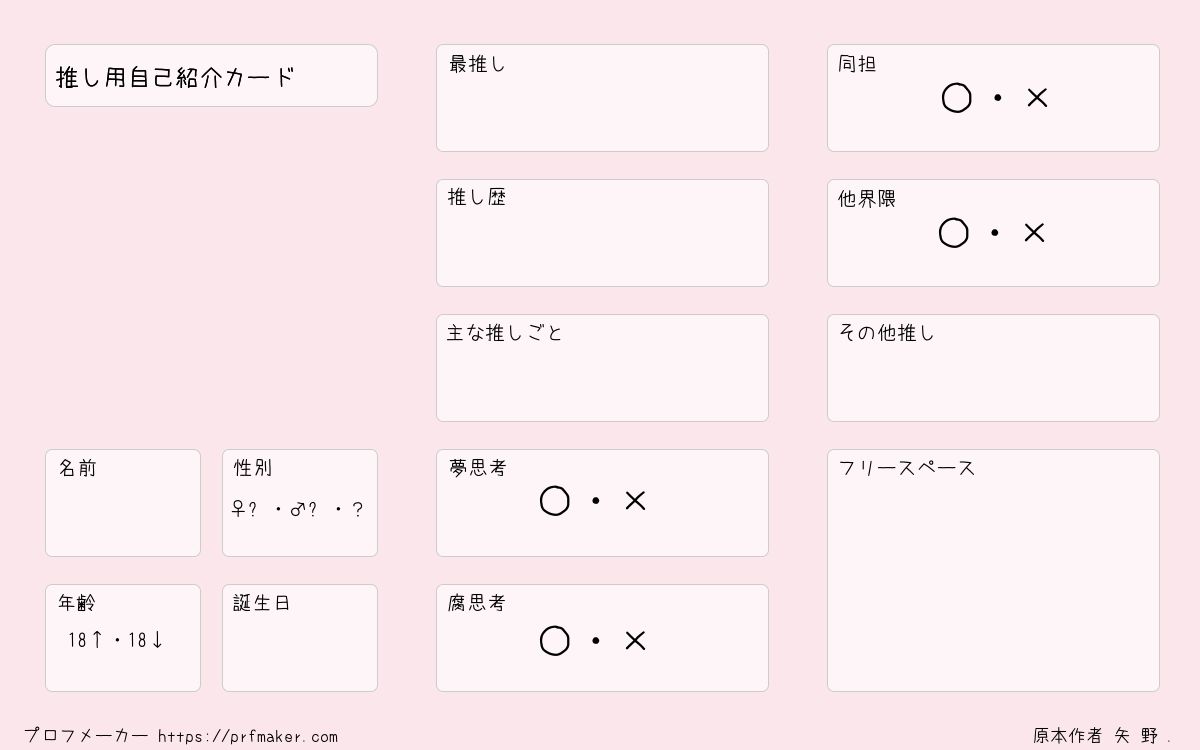Choose the cross mark for 他界隈

(x=1034, y=233)
